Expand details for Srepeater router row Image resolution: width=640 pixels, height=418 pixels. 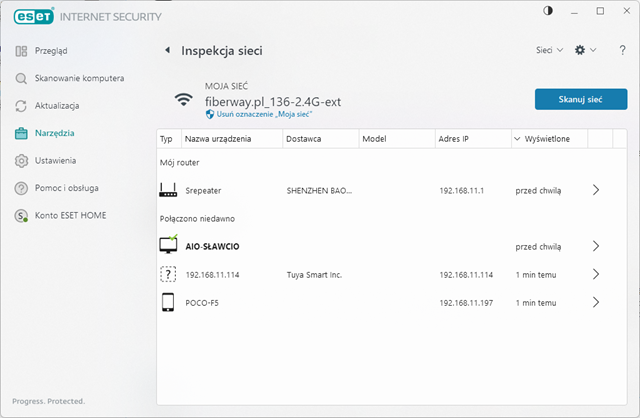596,190
